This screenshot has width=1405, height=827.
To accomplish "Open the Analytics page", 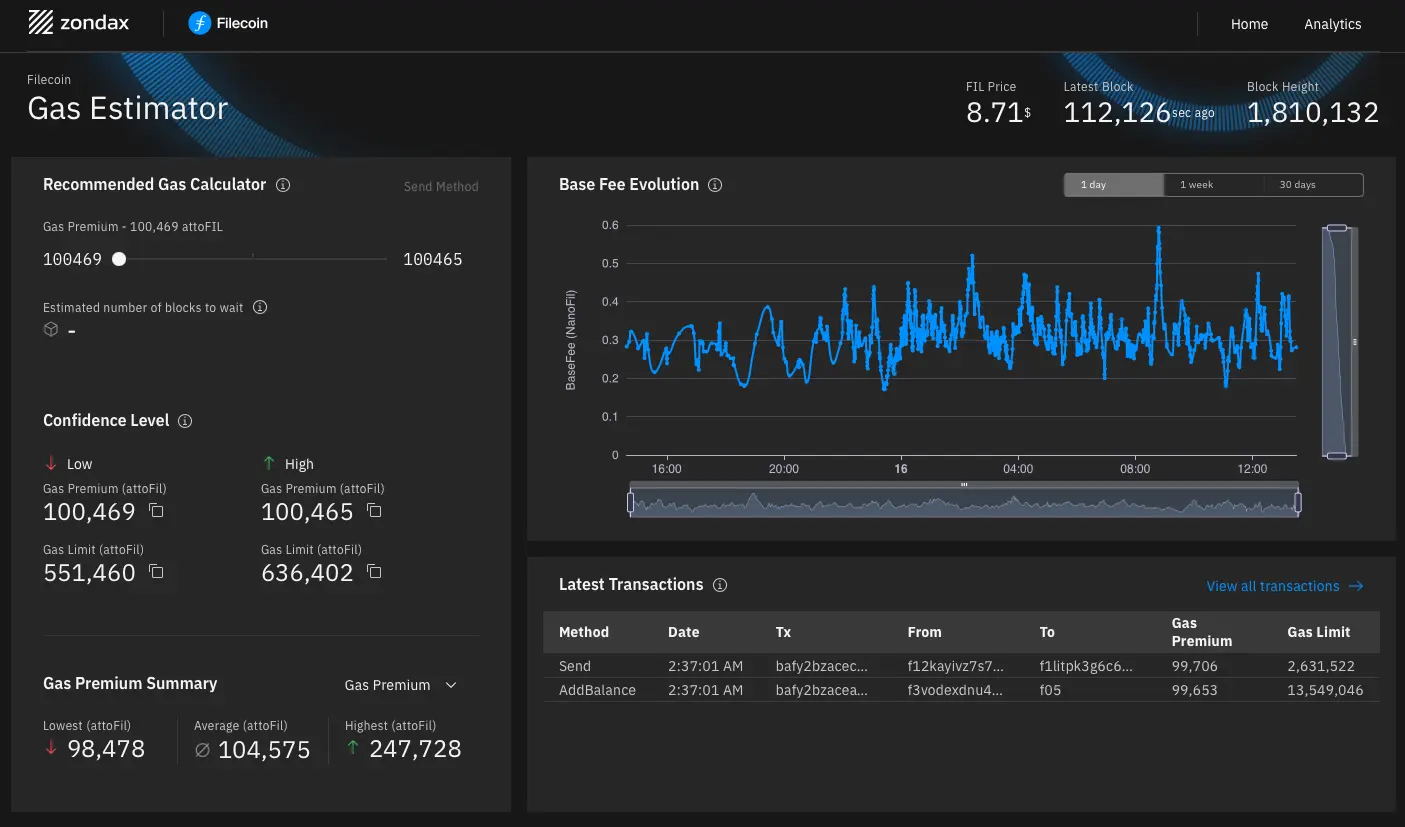I will point(1332,24).
